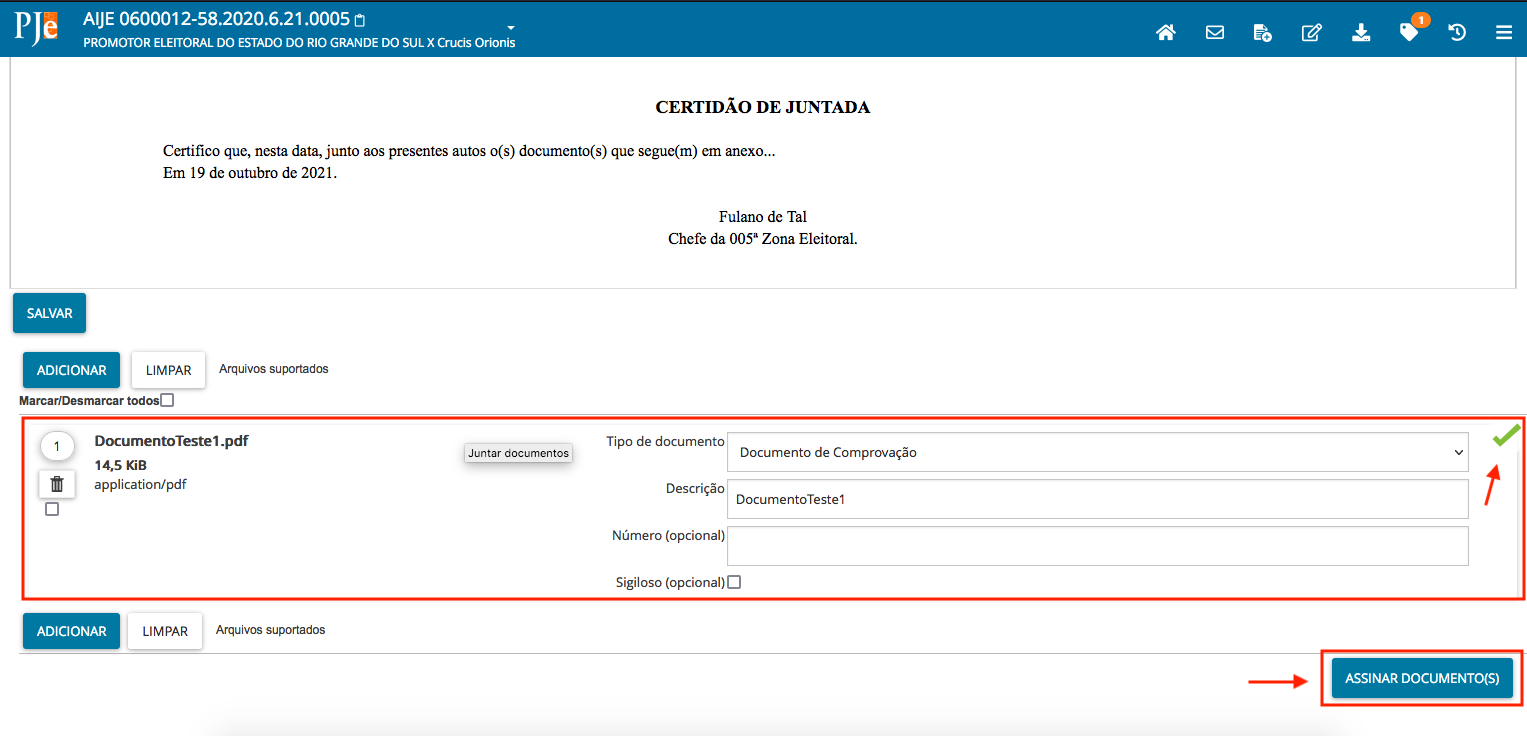The image size is (1527, 736).
Task: Click the download icon in header
Action: point(1361,32)
